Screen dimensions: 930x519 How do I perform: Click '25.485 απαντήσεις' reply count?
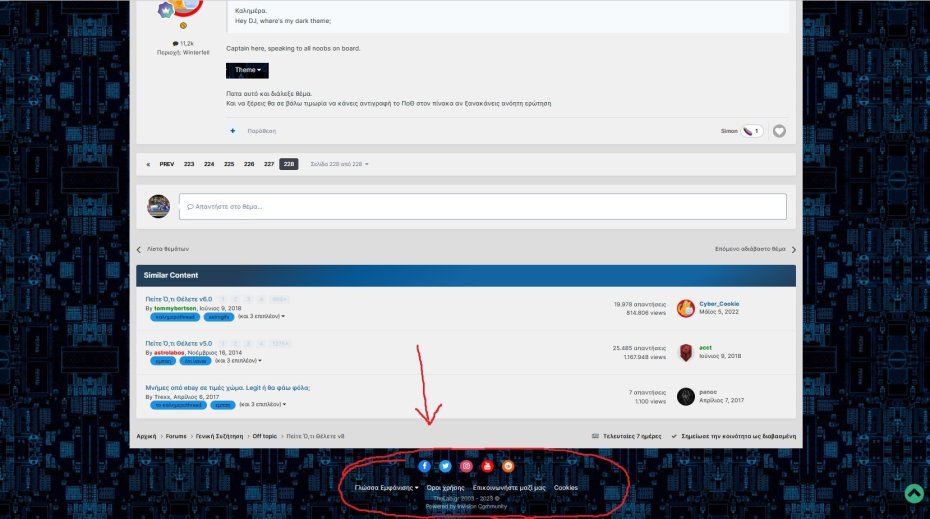[639, 348]
